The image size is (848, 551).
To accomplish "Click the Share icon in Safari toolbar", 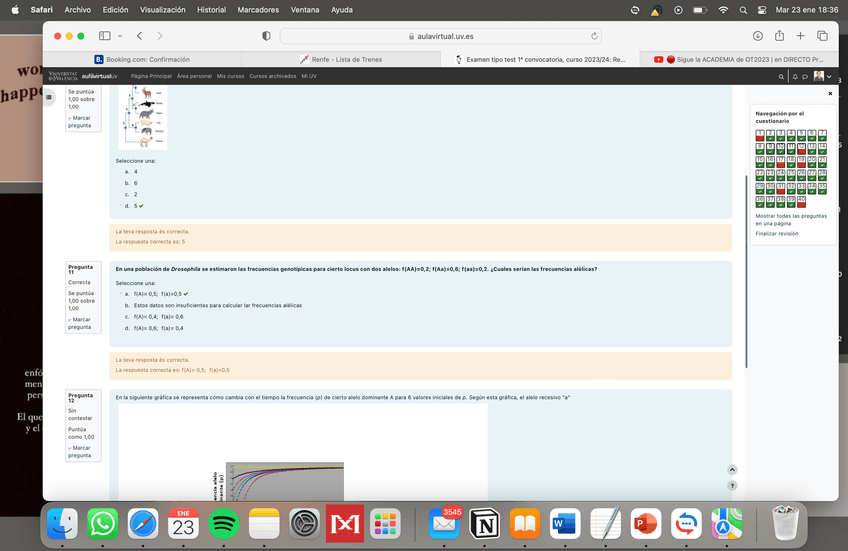I will pyautogui.click(x=779, y=36).
